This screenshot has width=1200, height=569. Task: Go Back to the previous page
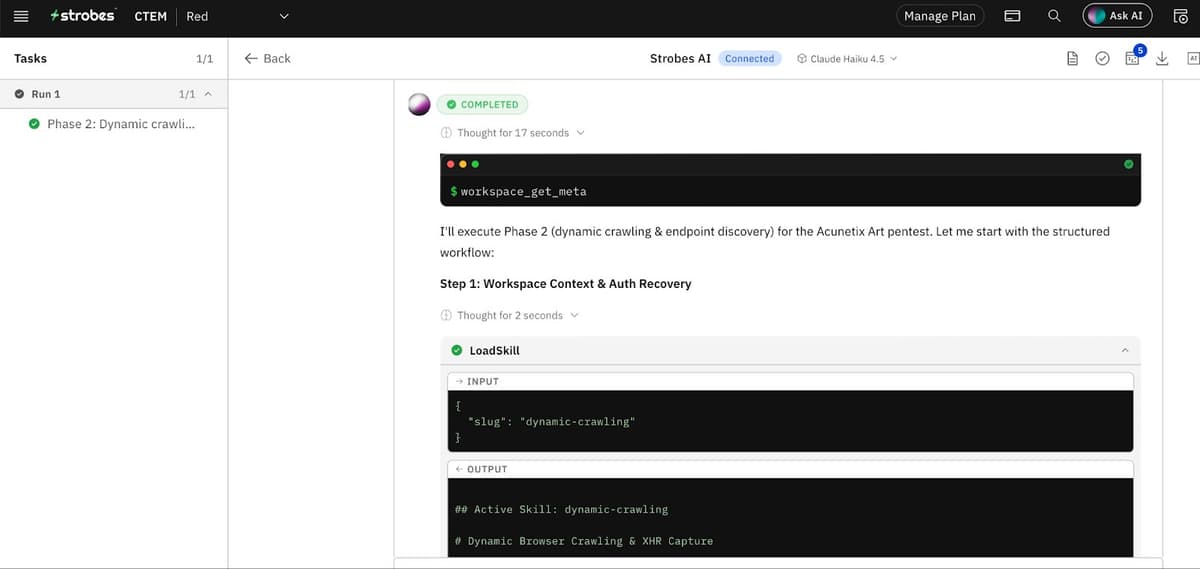[267, 59]
